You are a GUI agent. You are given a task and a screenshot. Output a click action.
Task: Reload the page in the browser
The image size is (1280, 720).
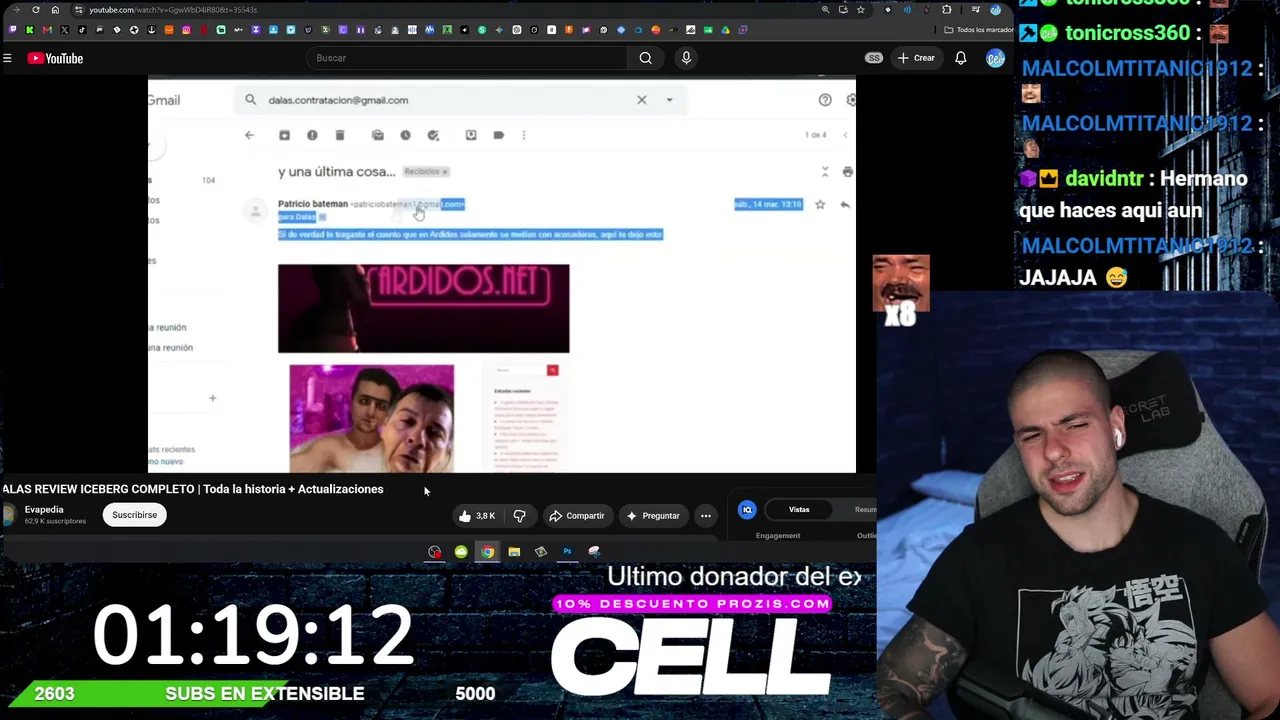tap(36, 10)
